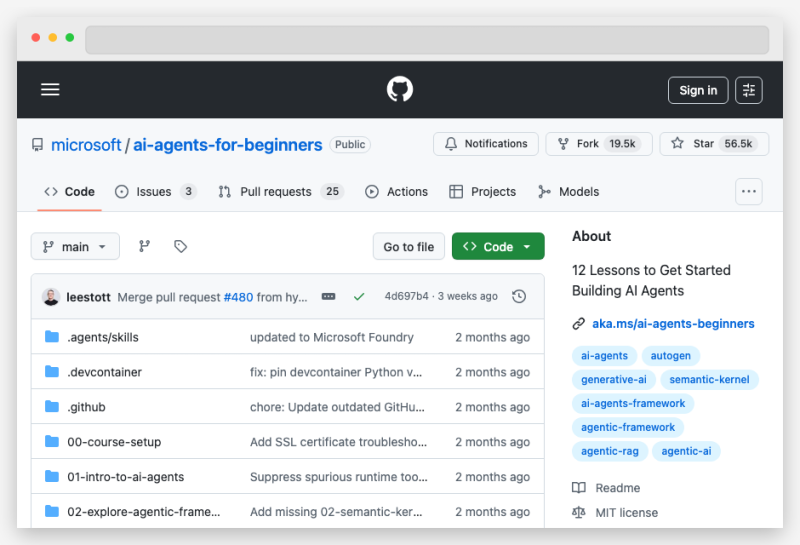Click the GitHub logo icon
The width and height of the screenshot is (800, 545).
[400, 90]
